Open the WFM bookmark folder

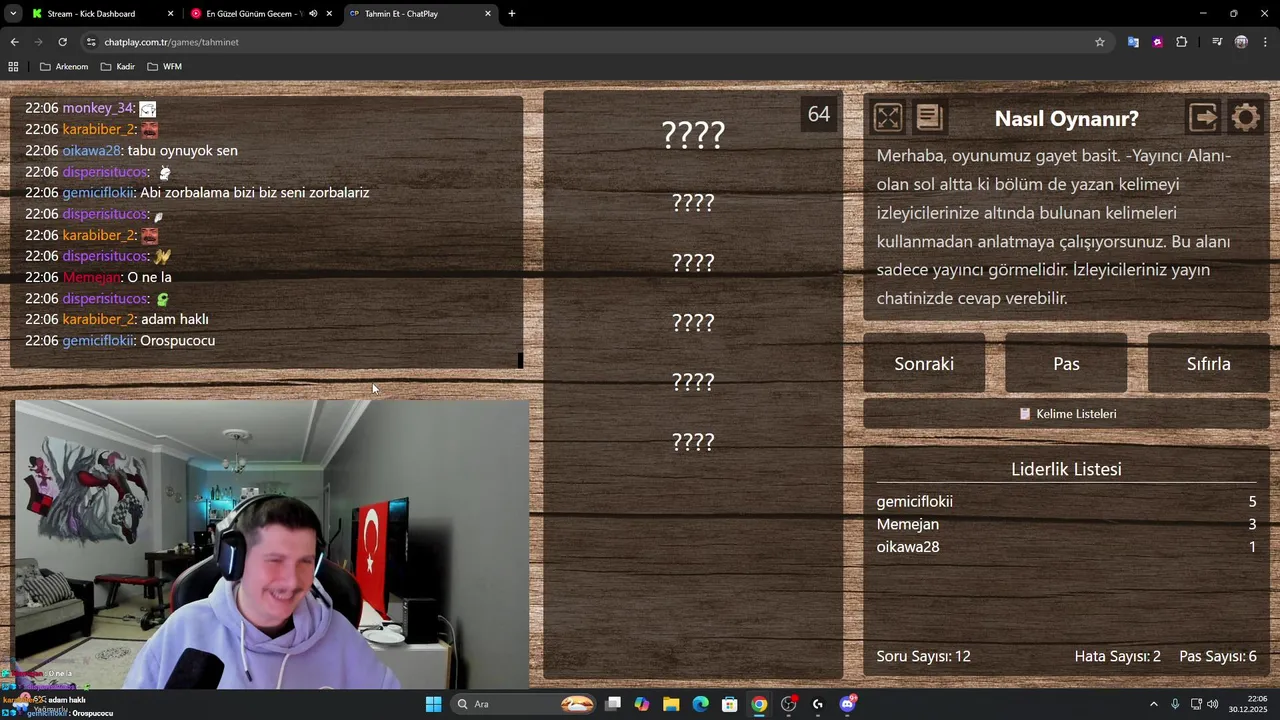click(165, 67)
